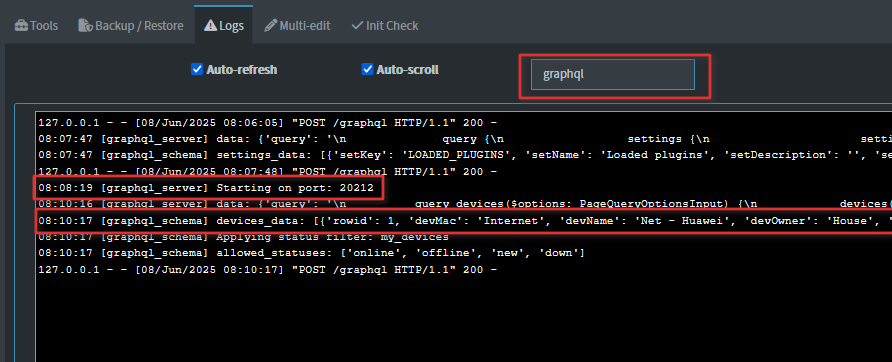Open the Tools tab

[36, 26]
